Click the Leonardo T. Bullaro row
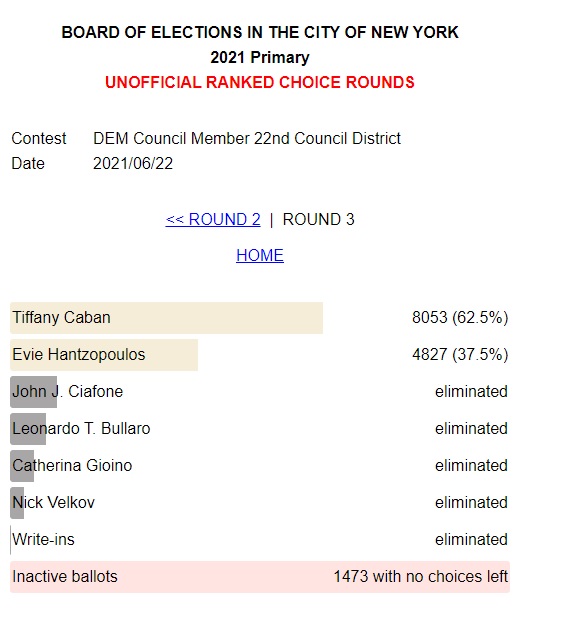The height and width of the screenshot is (622, 561). point(260,429)
